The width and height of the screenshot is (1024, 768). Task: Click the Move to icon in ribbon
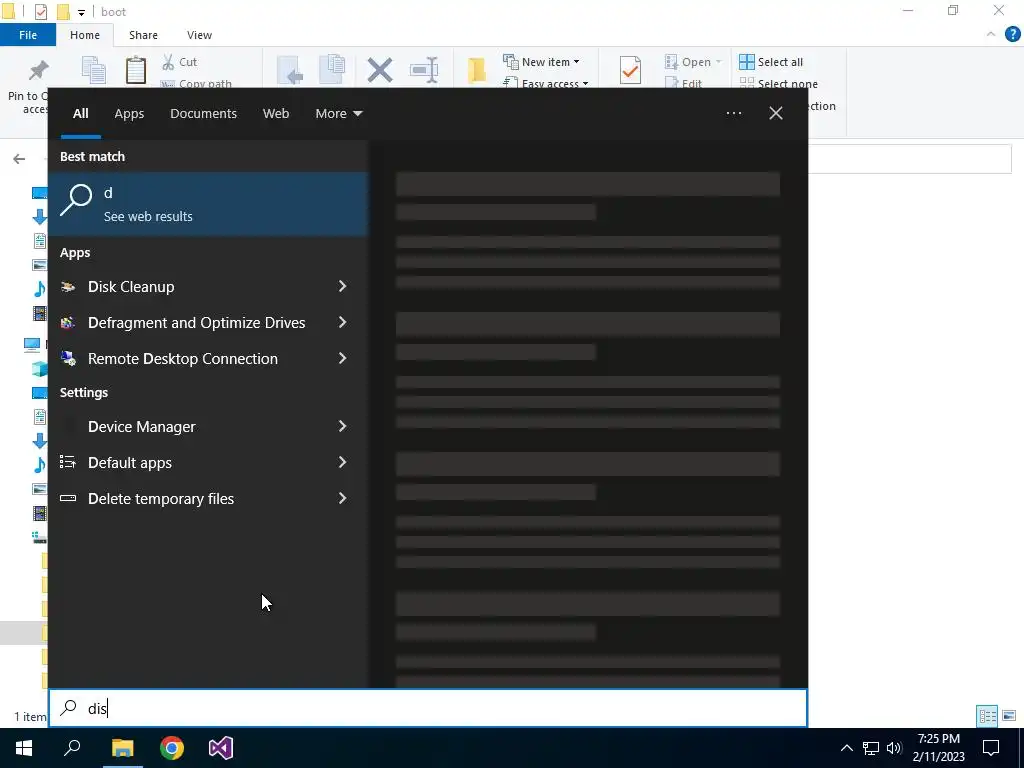click(x=290, y=70)
